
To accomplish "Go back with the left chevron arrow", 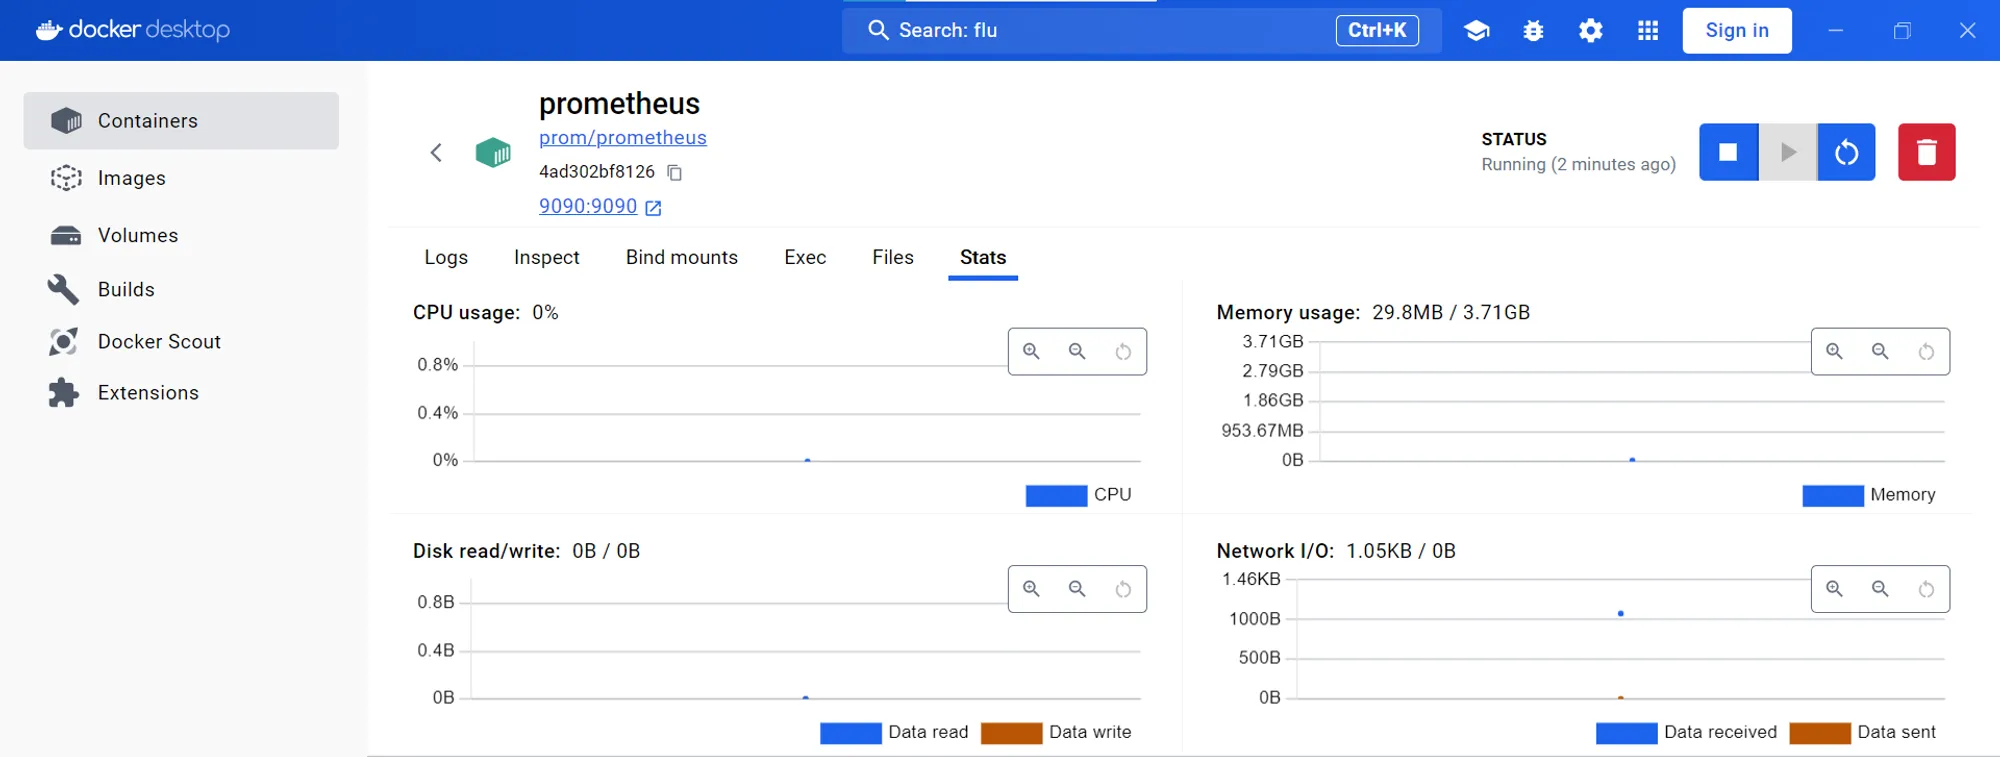I will [436, 152].
